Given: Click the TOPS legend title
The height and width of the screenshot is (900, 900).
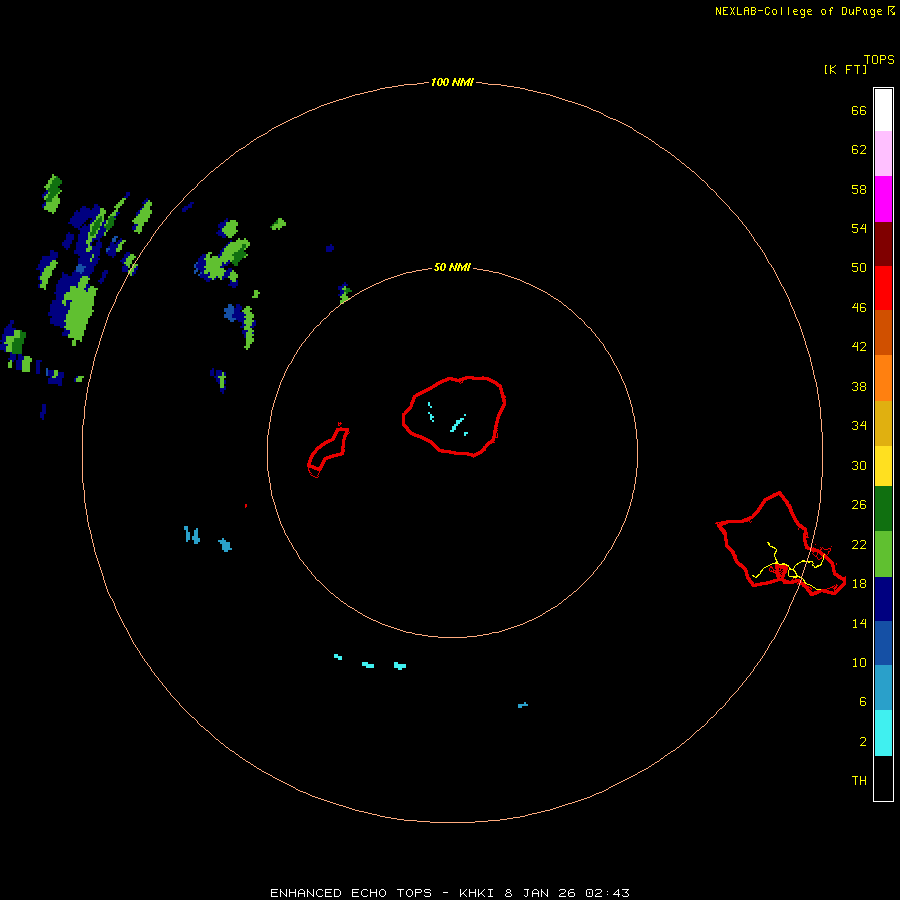Looking at the screenshot, I should [x=879, y=59].
